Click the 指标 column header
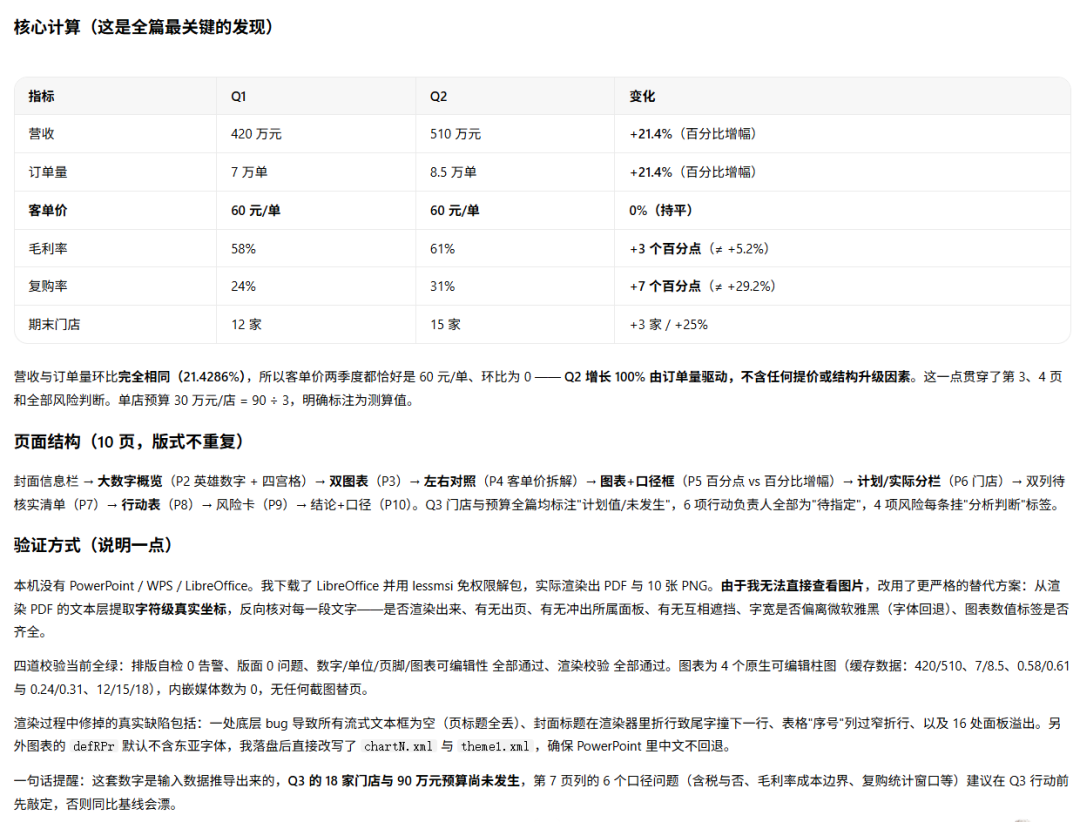Image resolution: width=1080 pixels, height=822 pixels. click(41, 96)
